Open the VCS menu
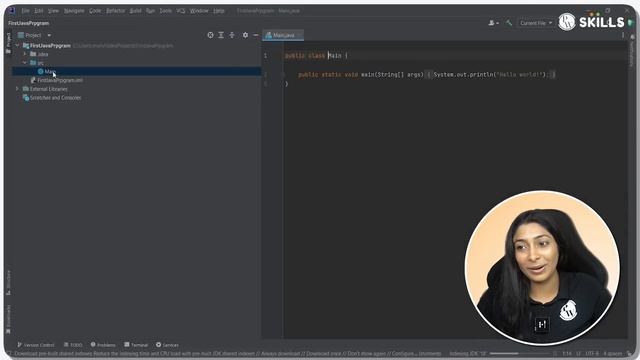640x360 pixels. point(181,11)
